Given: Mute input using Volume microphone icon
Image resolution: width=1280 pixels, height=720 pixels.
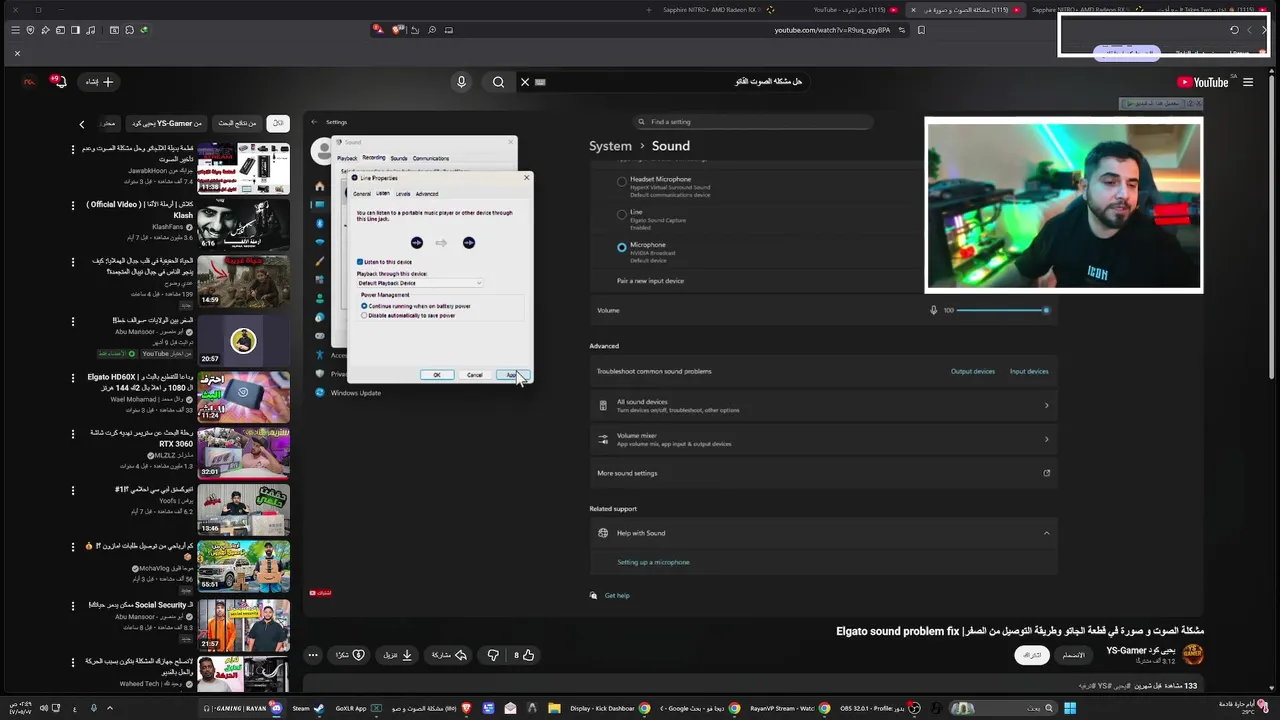Looking at the screenshot, I should pyautogui.click(x=934, y=310).
